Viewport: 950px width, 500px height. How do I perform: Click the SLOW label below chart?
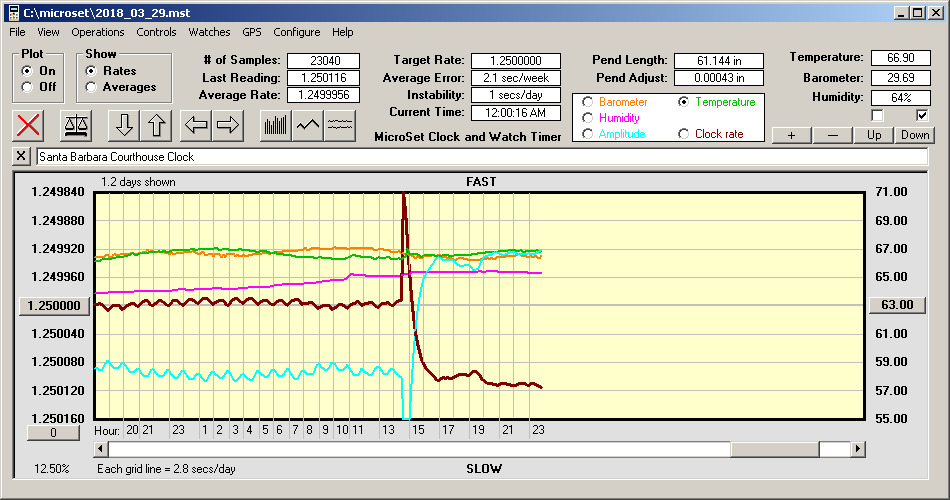pos(484,469)
